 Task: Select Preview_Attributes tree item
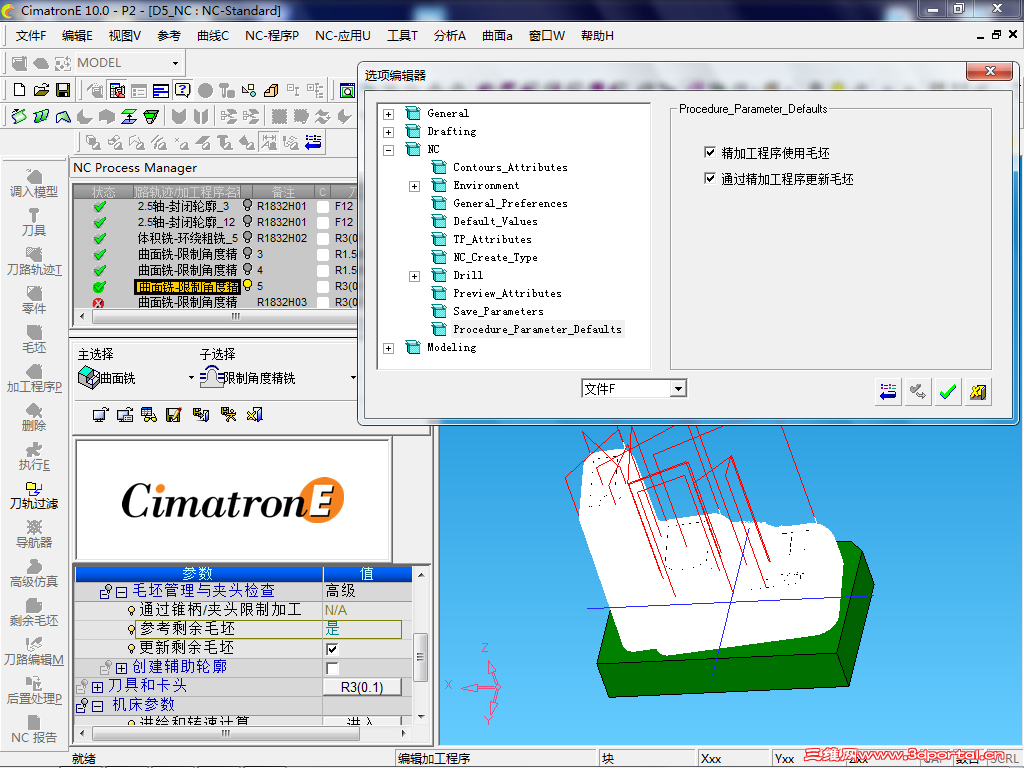(x=507, y=293)
